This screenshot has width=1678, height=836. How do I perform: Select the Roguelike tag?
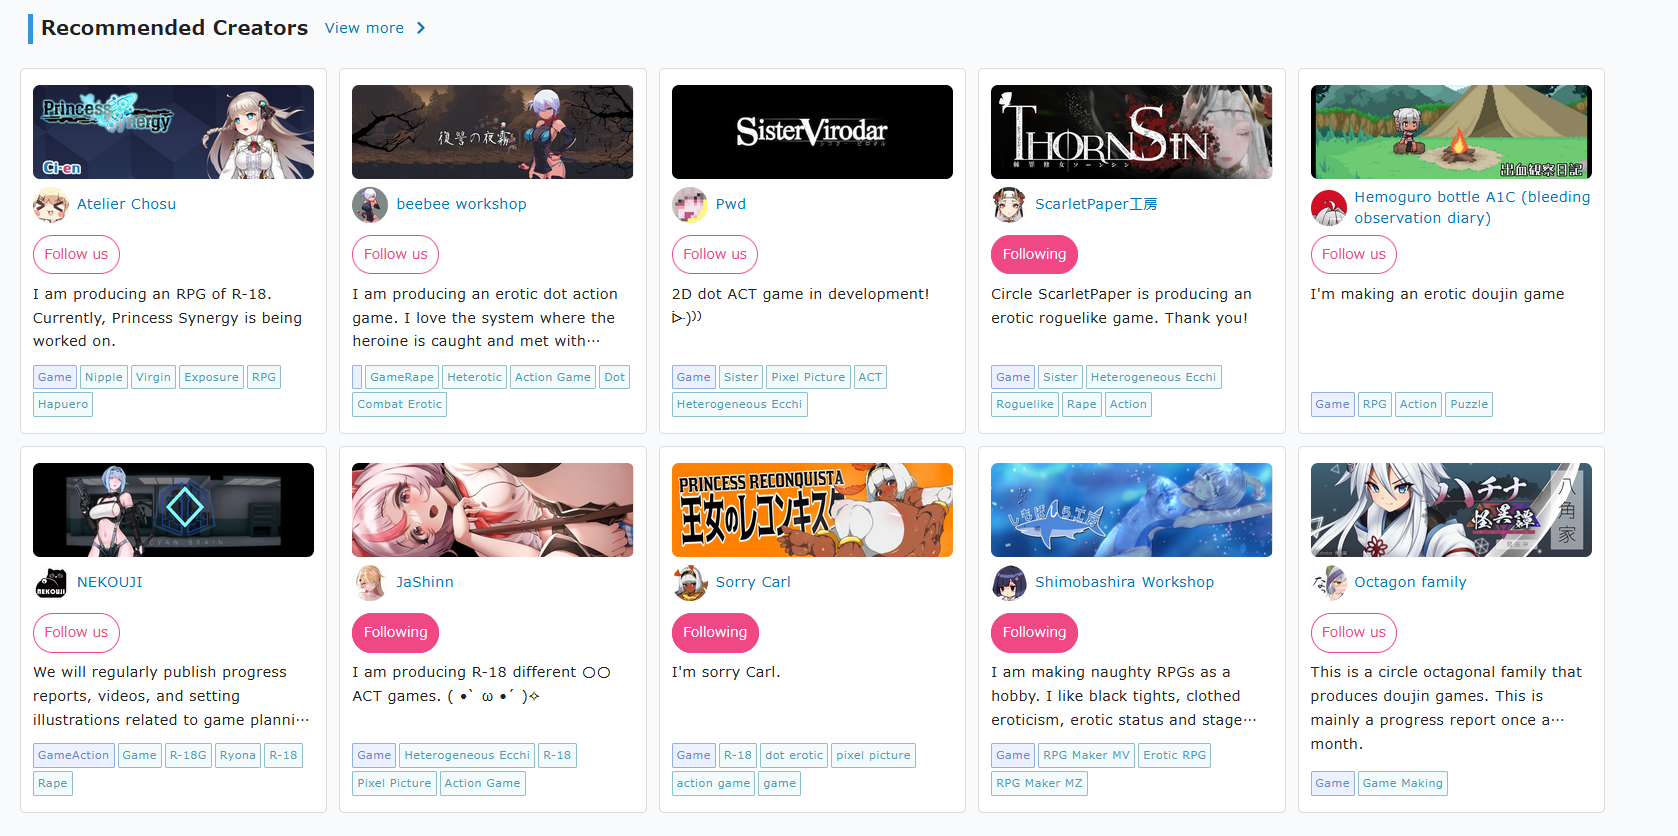[x=1025, y=404]
